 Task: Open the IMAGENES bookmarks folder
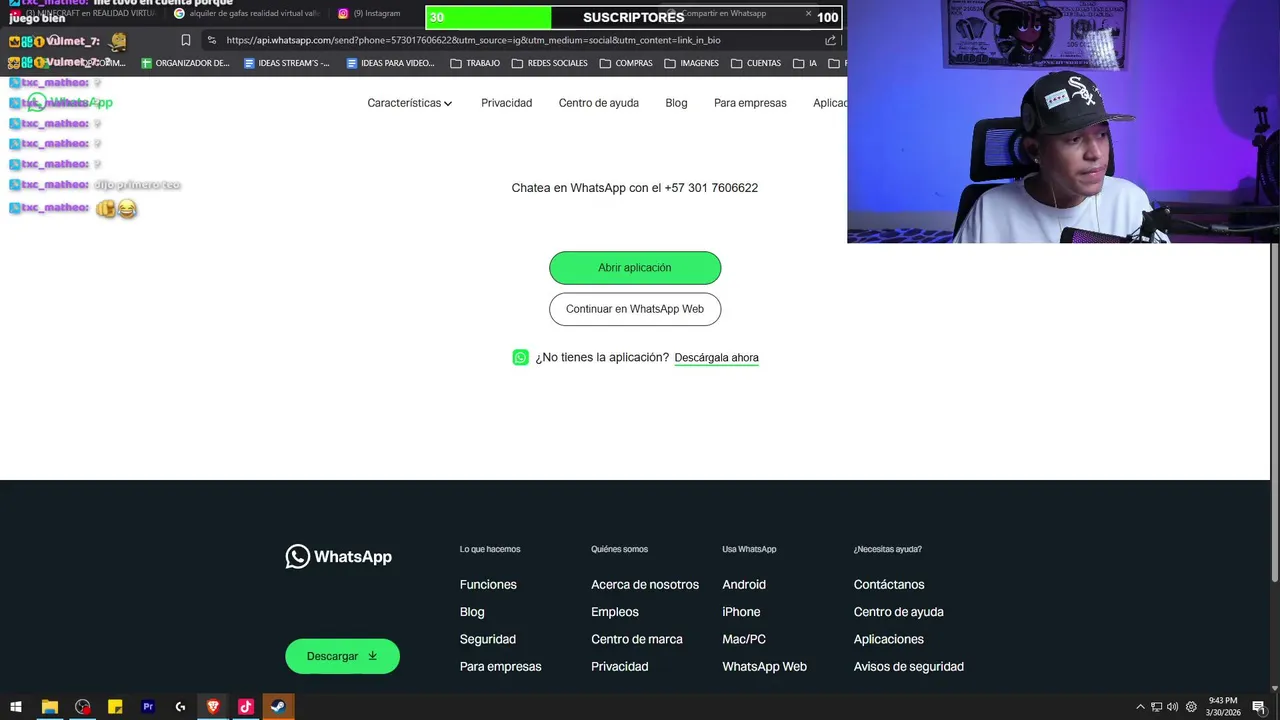click(691, 63)
